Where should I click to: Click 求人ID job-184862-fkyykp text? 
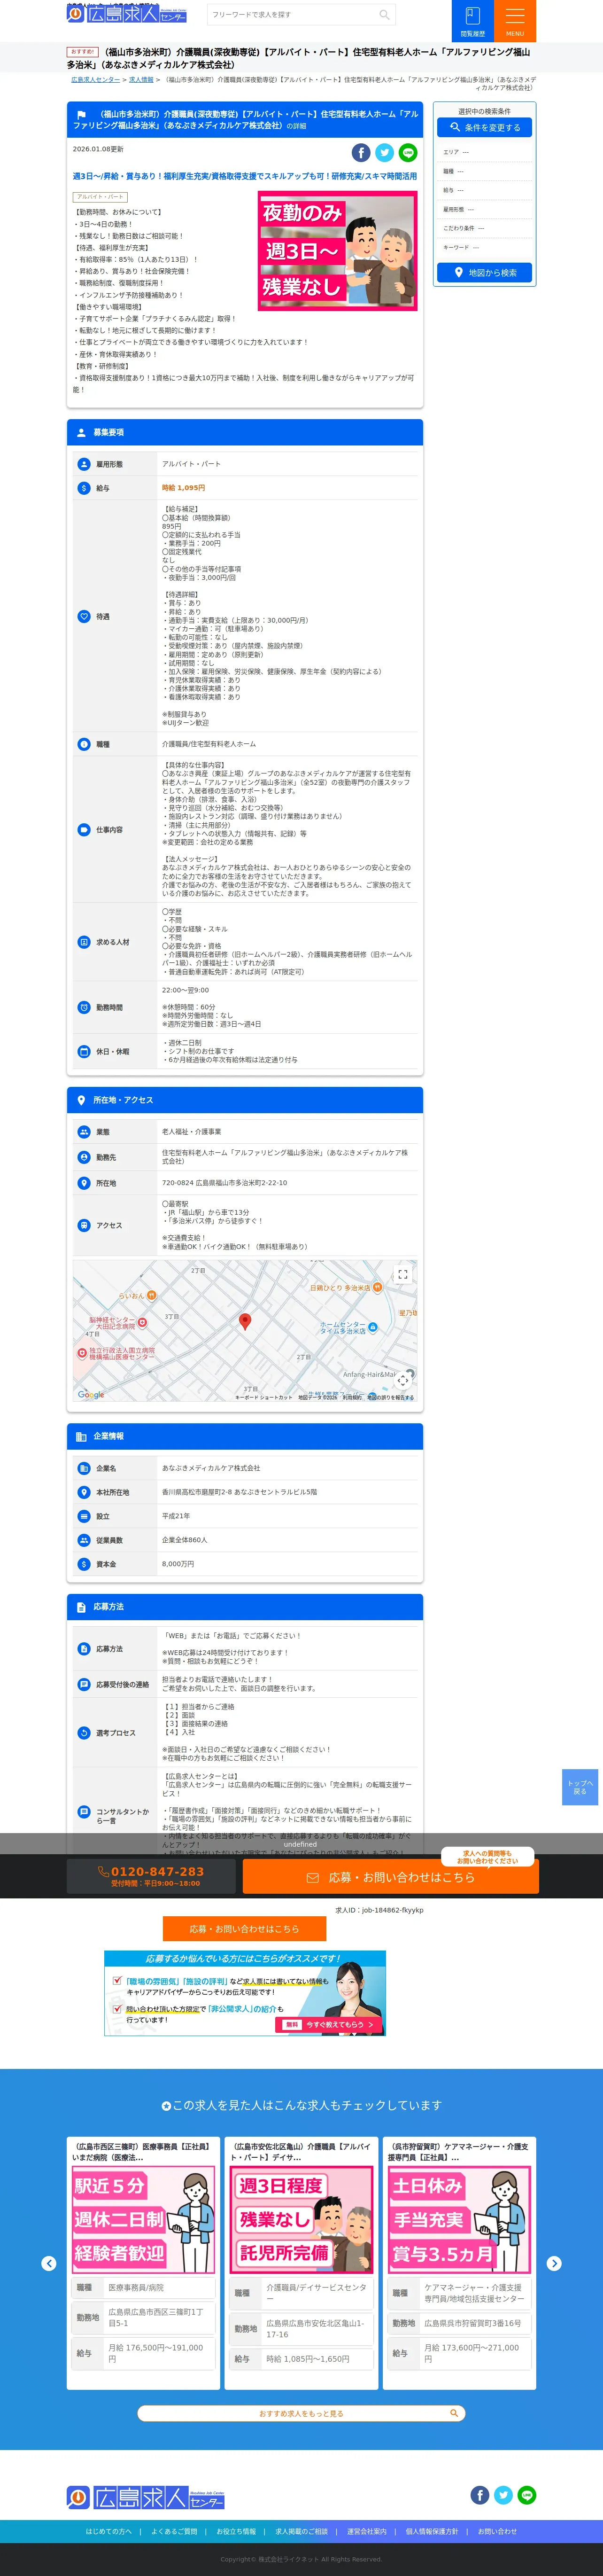[x=379, y=1909]
